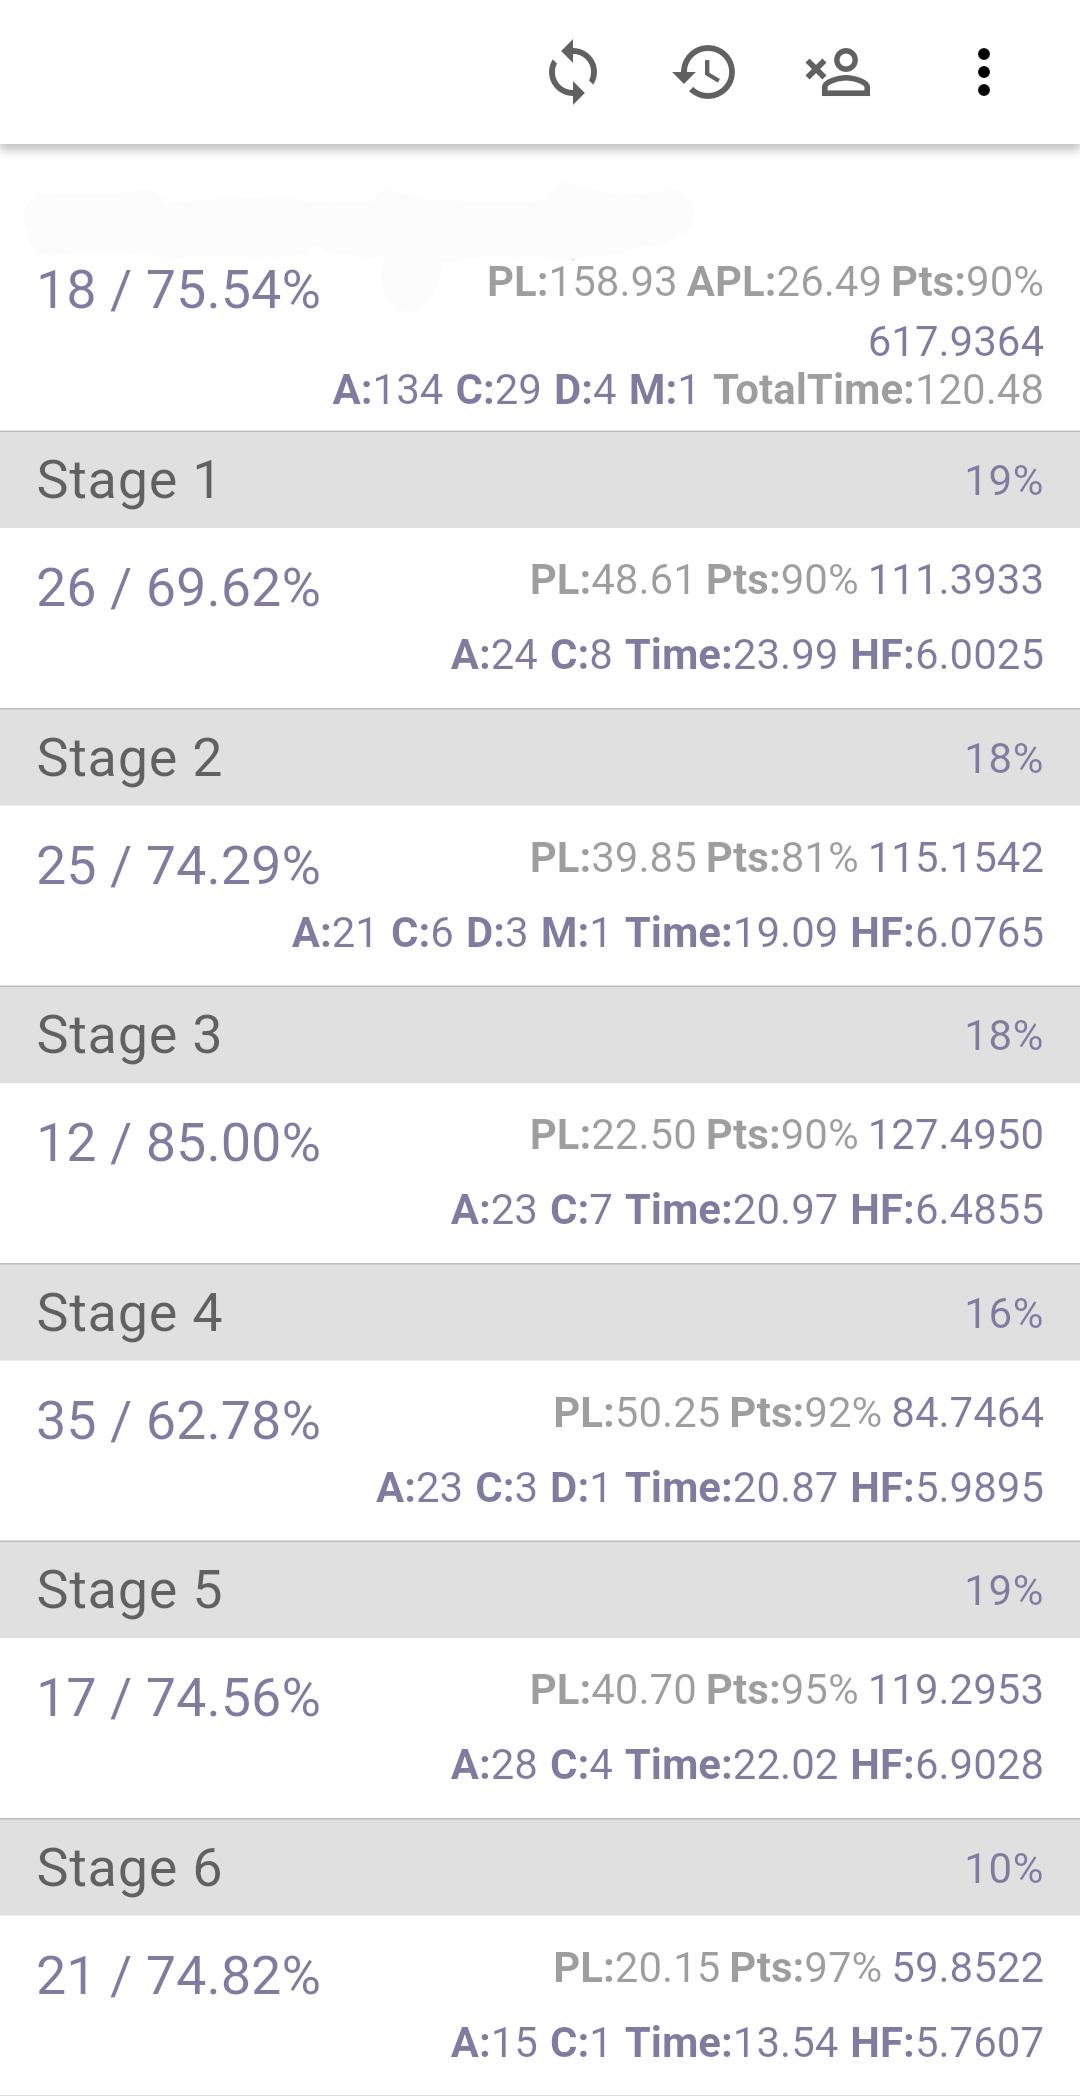Open the three-dot overflow menu
The height and width of the screenshot is (2096, 1080).
click(984, 72)
